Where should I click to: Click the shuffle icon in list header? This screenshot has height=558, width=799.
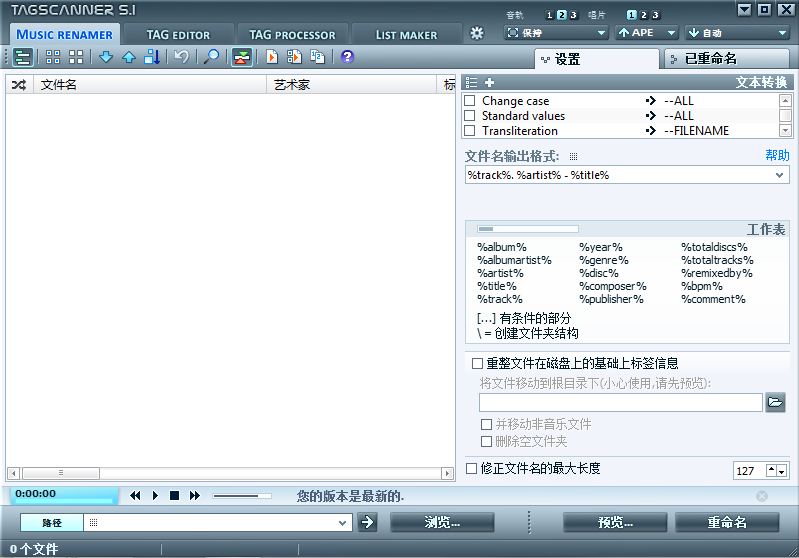[18, 85]
